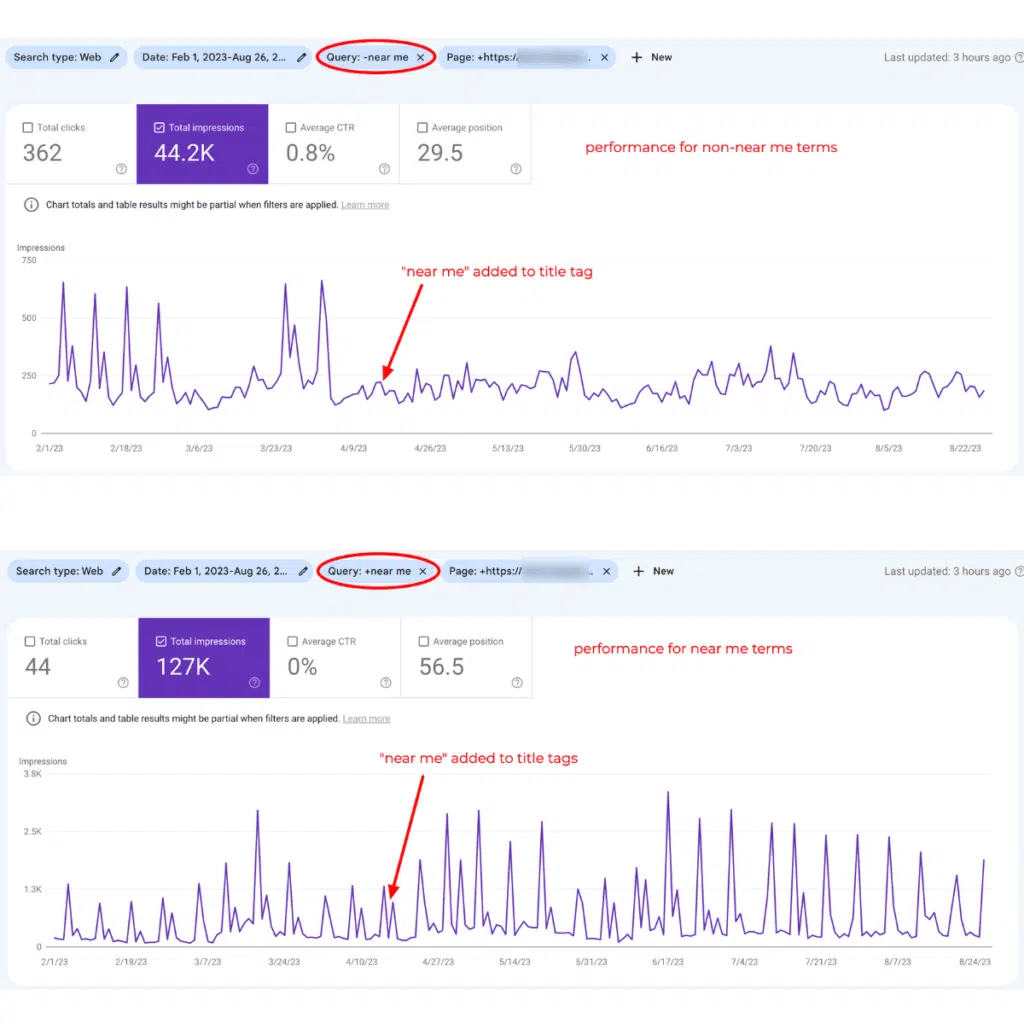The width and height of the screenshot is (1024, 1024).
Task: Toggle Total impressions checkbox showing 127K
Action: click(x=161, y=641)
